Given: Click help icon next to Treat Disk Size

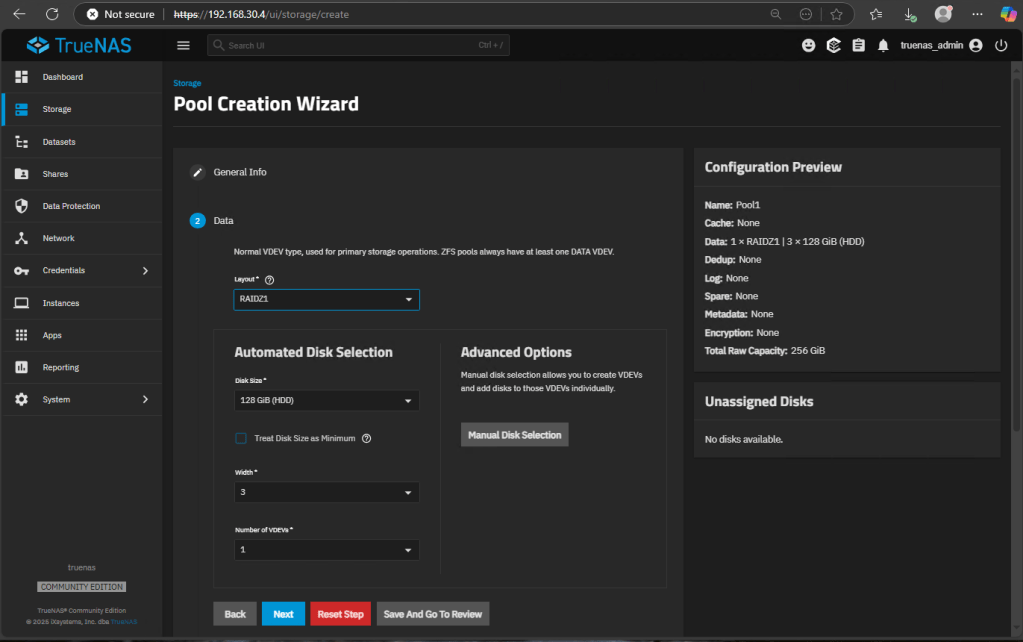Looking at the screenshot, I should 367,438.
